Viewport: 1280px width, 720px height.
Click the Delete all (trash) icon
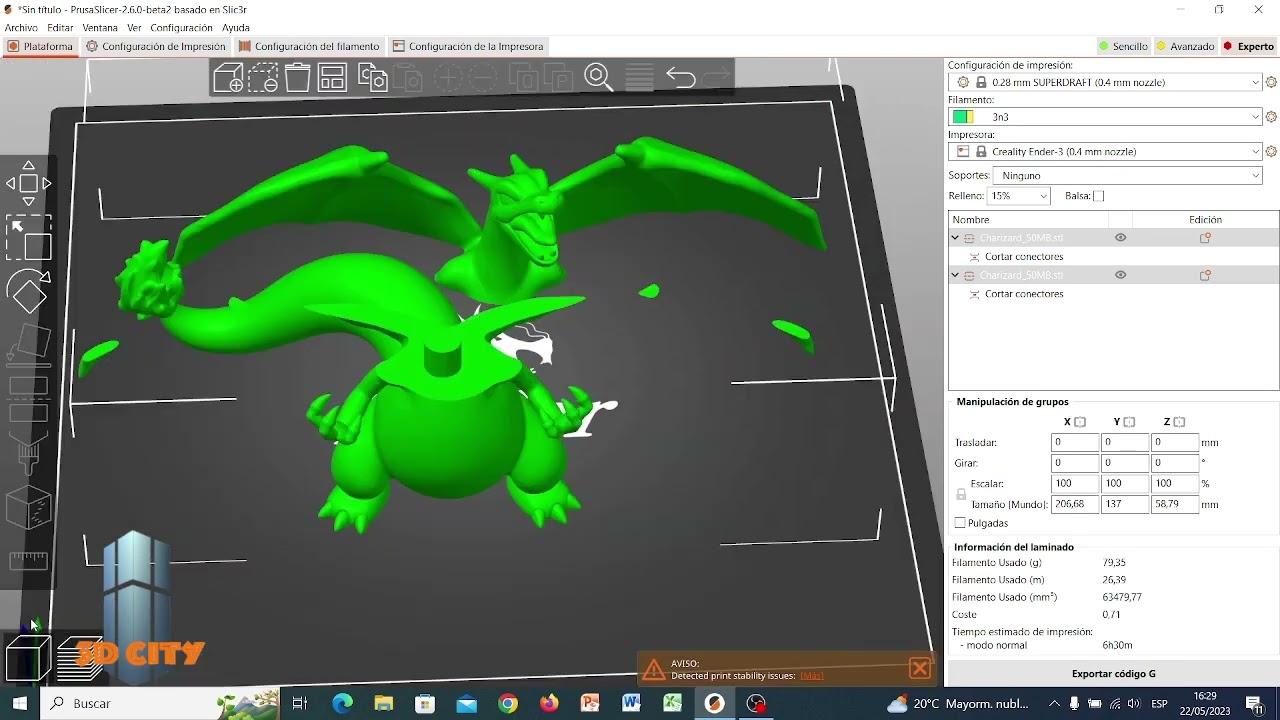pyautogui.click(x=297, y=77)
